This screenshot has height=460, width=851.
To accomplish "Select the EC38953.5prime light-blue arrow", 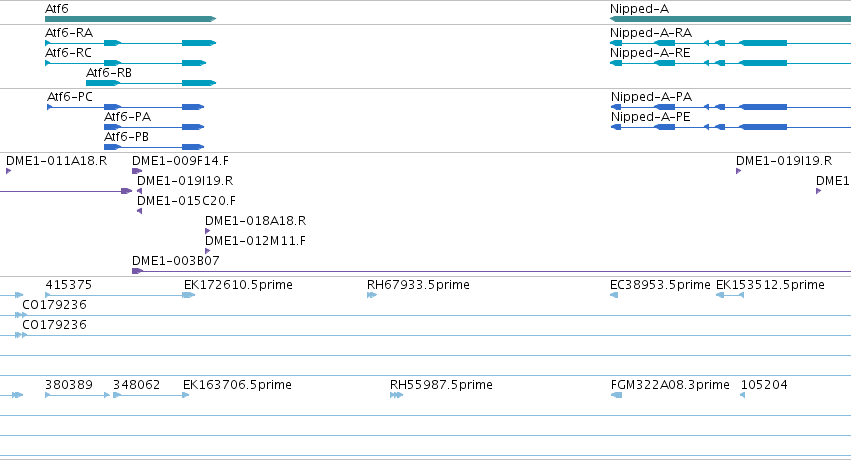I will coord(614,295).
